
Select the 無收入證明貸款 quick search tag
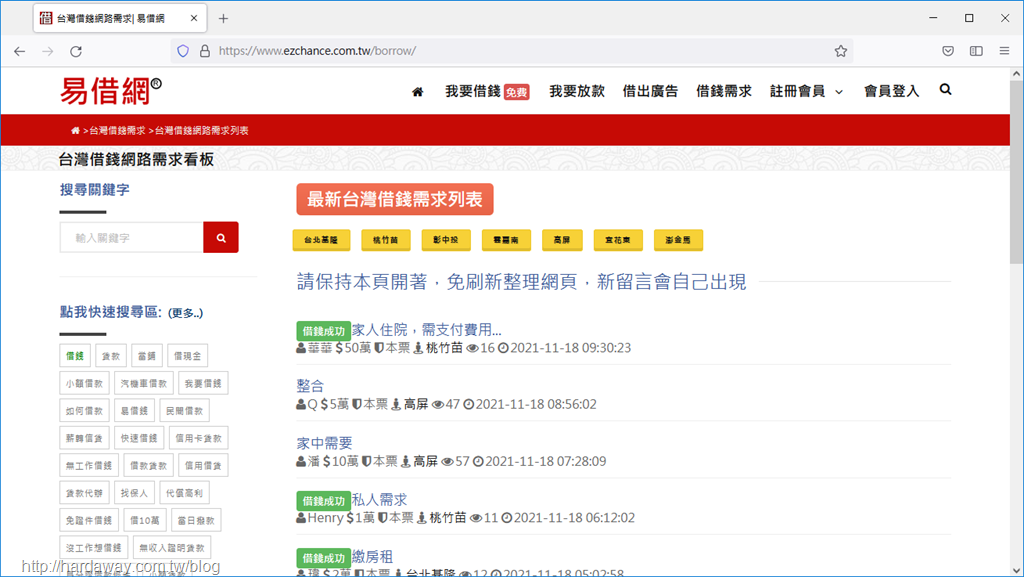[x=172, y=548]
